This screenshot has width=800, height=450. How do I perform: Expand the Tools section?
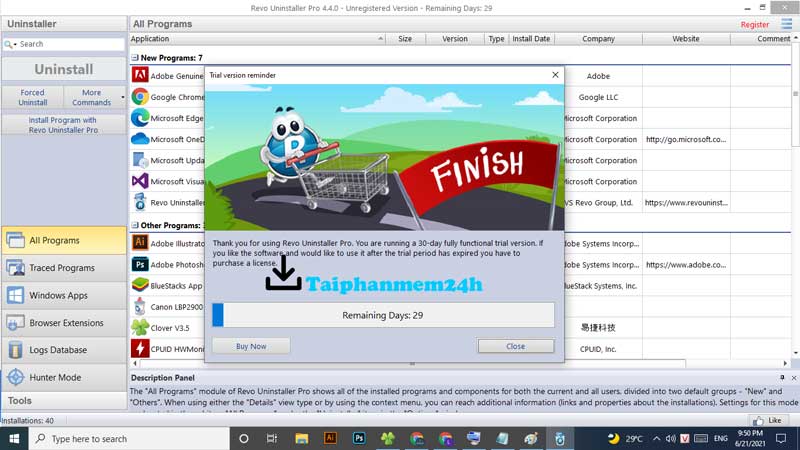64,401
